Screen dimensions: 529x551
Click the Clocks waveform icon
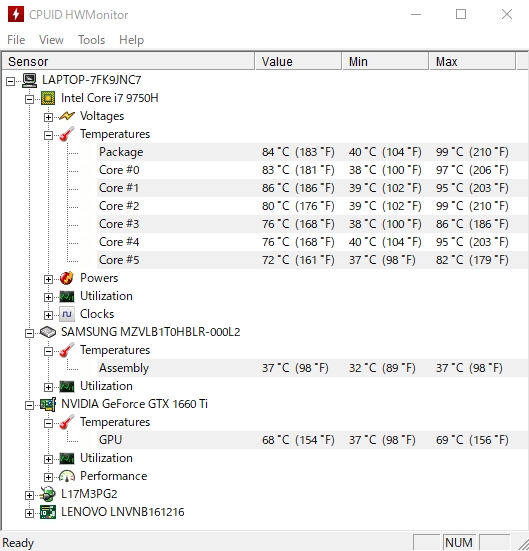coord(67,314)
